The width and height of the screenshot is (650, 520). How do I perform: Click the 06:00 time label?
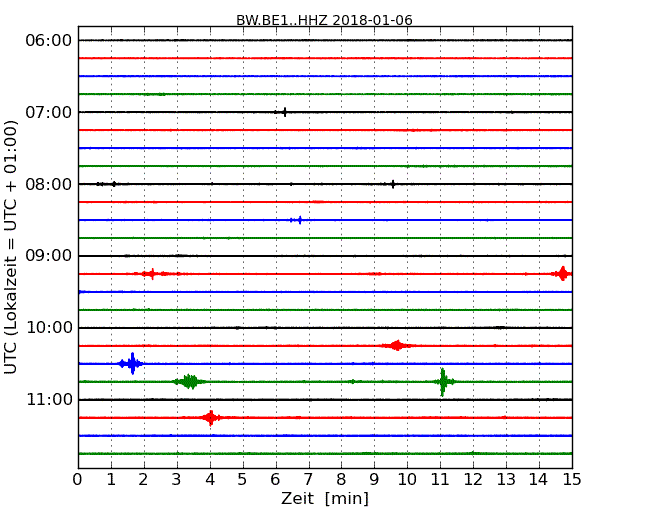pos(49,41)
